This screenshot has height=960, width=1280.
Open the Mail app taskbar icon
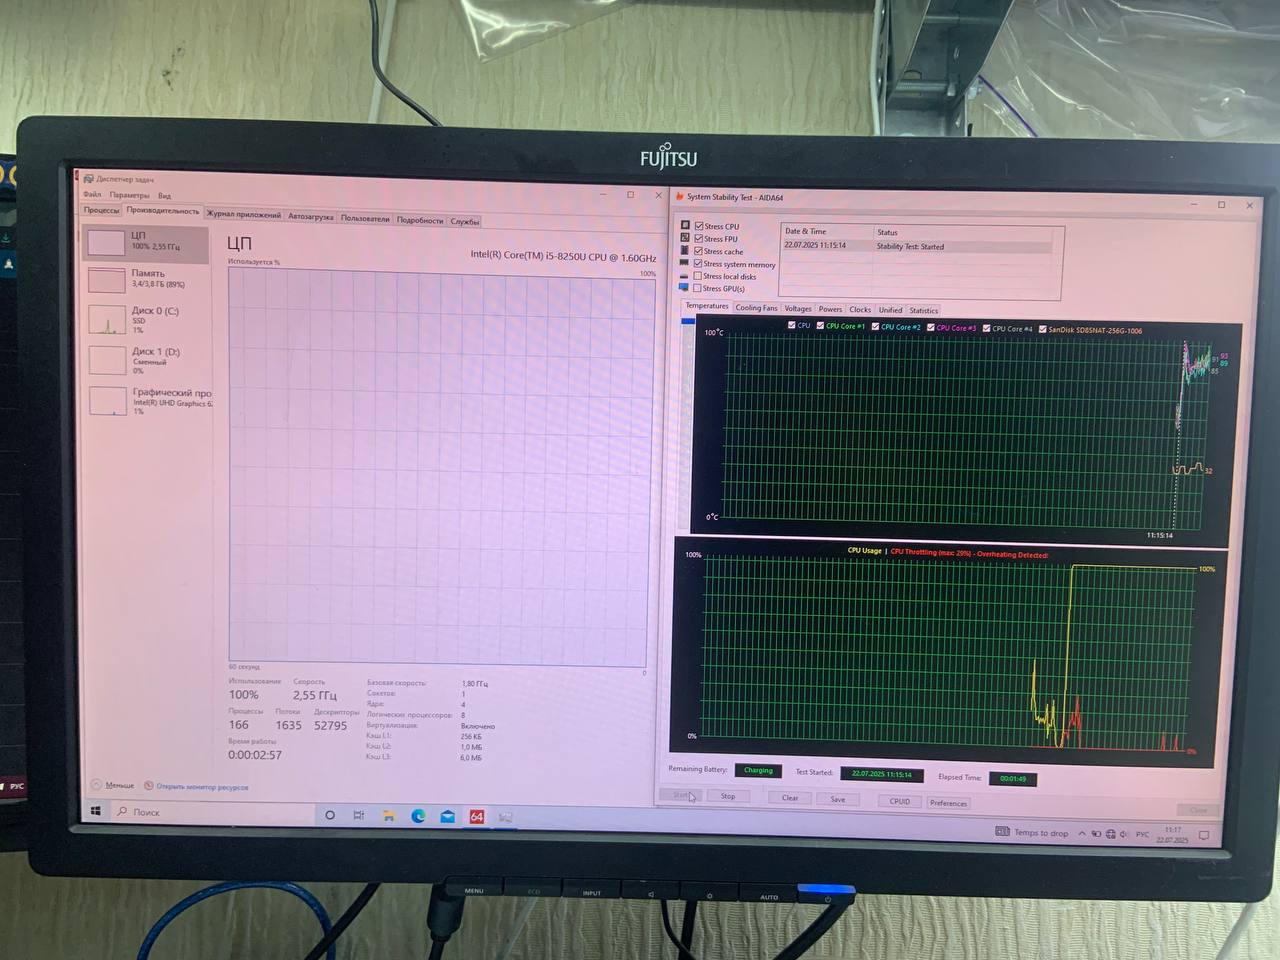(448, 817)
